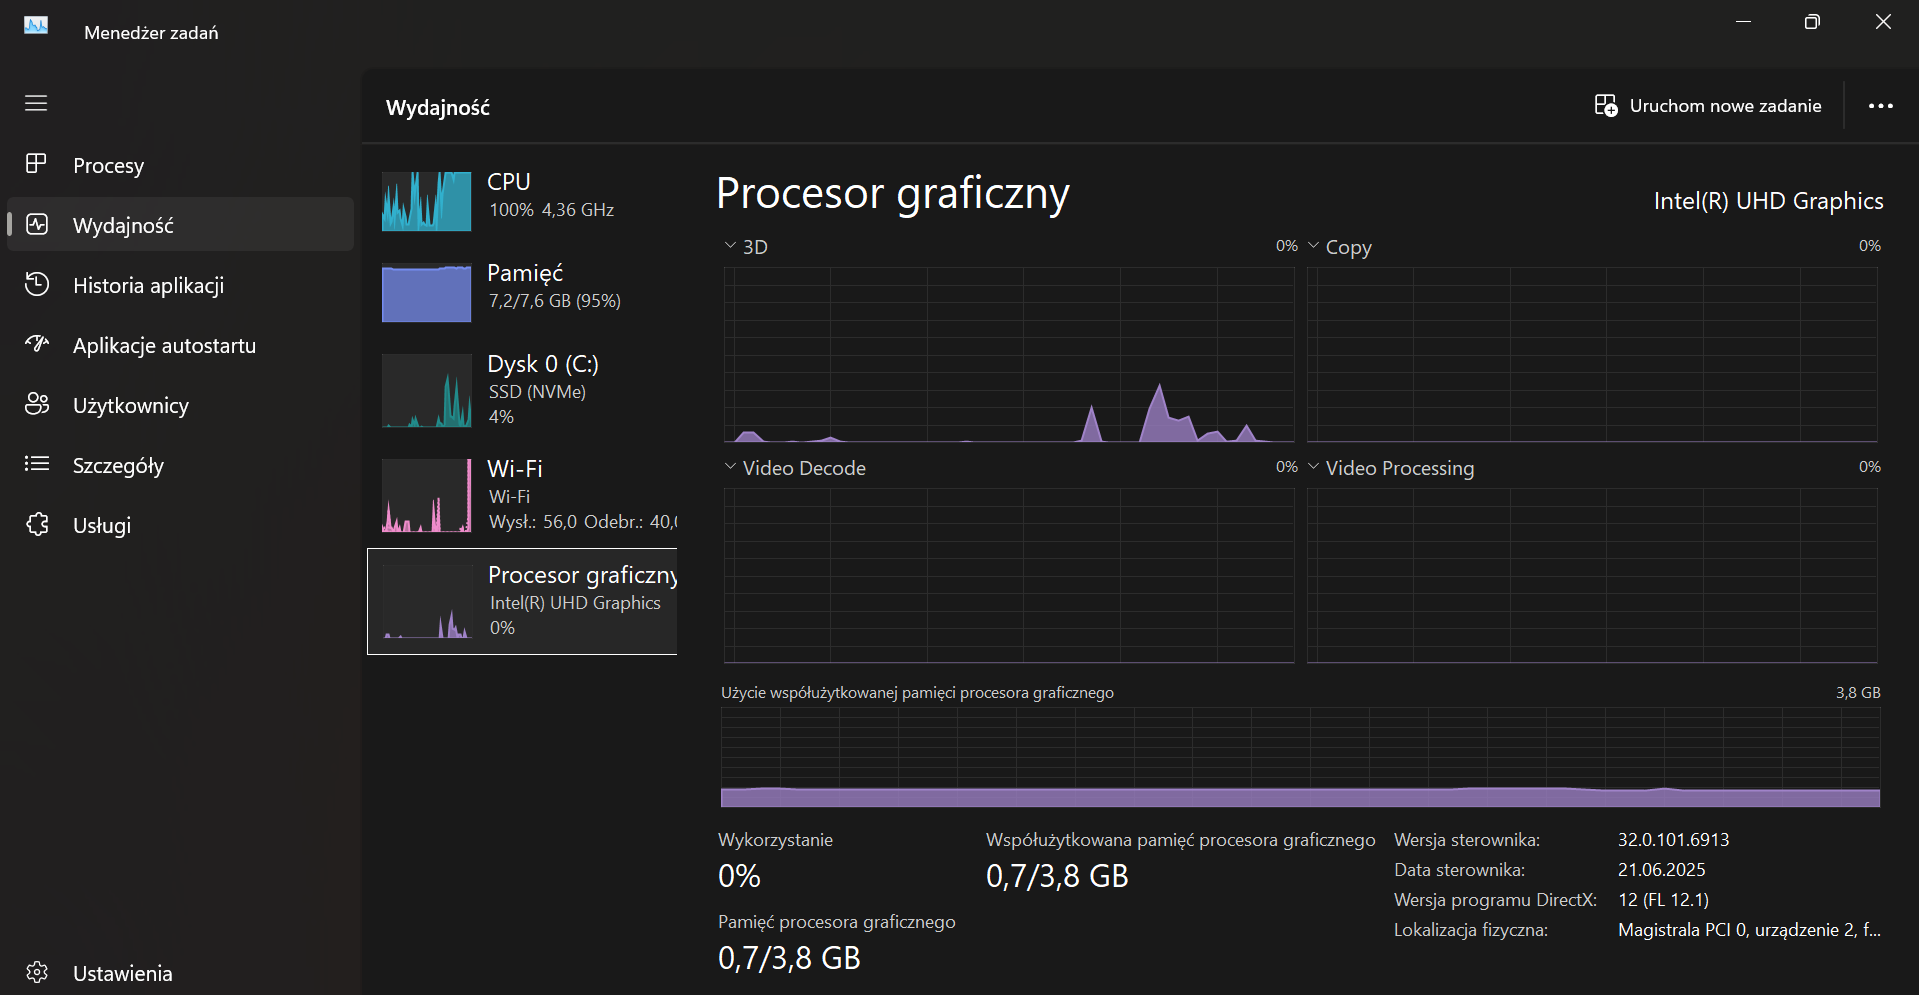This screenshot has height=995, width=1919.
Task: Open the Procesy page
Action: tap(180, 165)
